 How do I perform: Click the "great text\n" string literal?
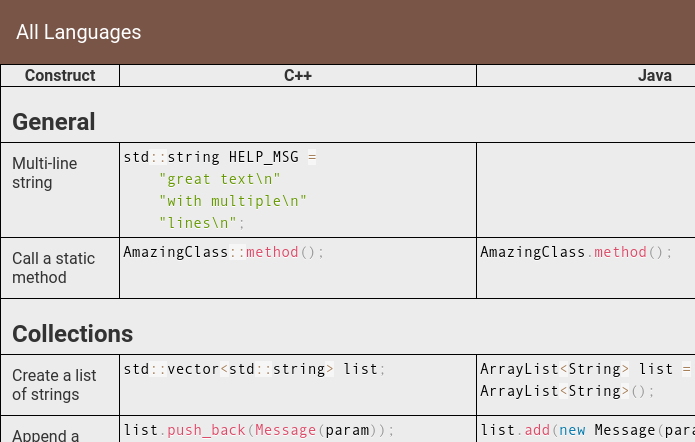219,179
